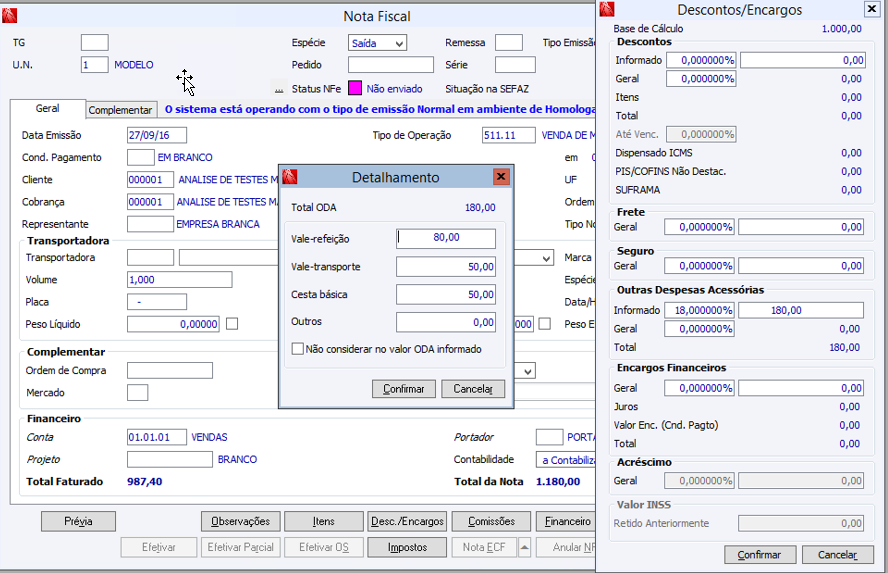This screenshot has width=888, height=573.
Task: Click the Peso Líquido field
Action: tap(173, 324)
